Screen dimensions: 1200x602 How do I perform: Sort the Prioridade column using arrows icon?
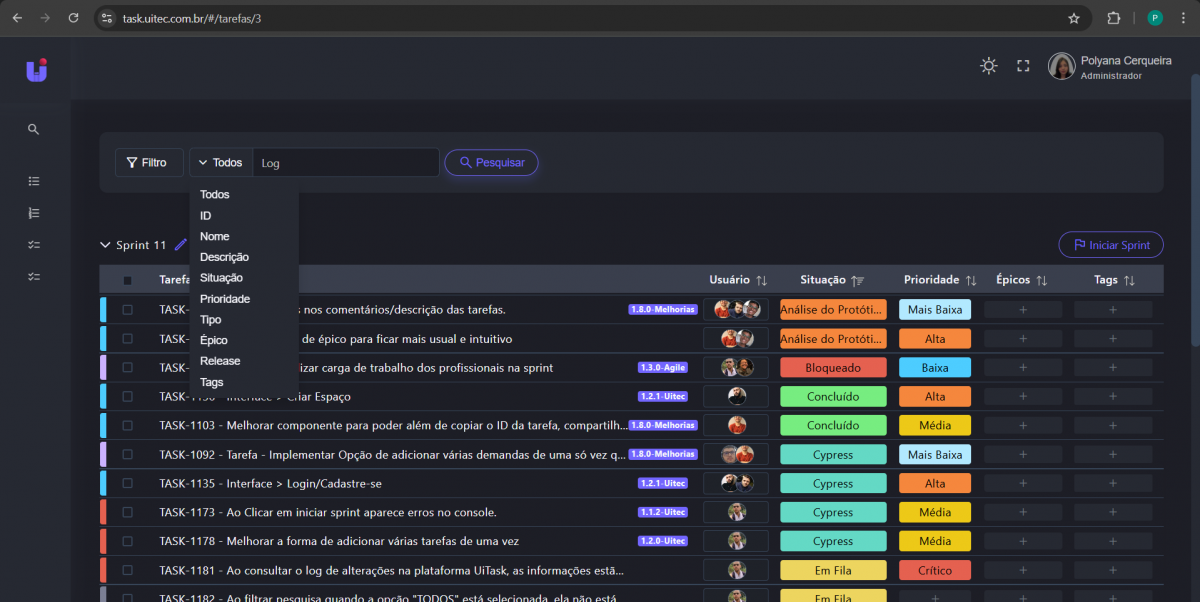(970, 281)
